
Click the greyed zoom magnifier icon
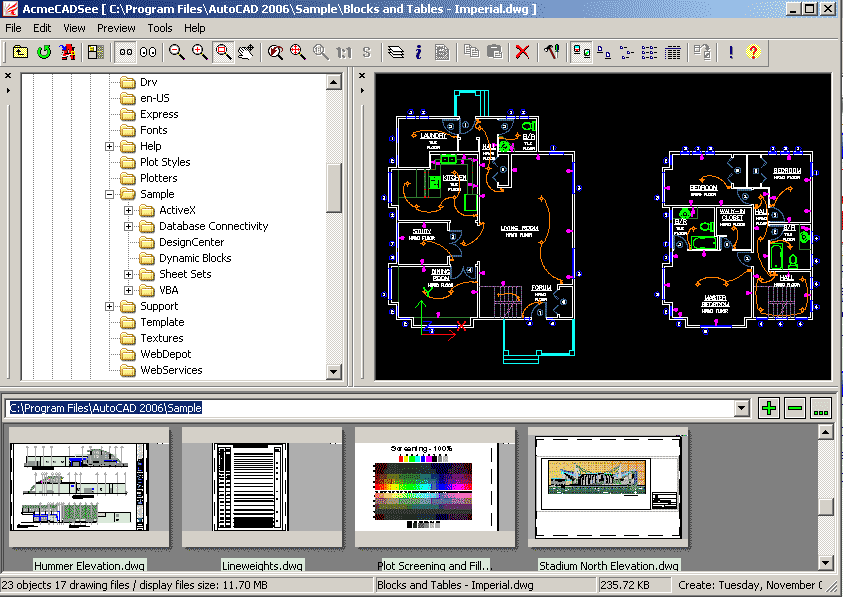321,52
